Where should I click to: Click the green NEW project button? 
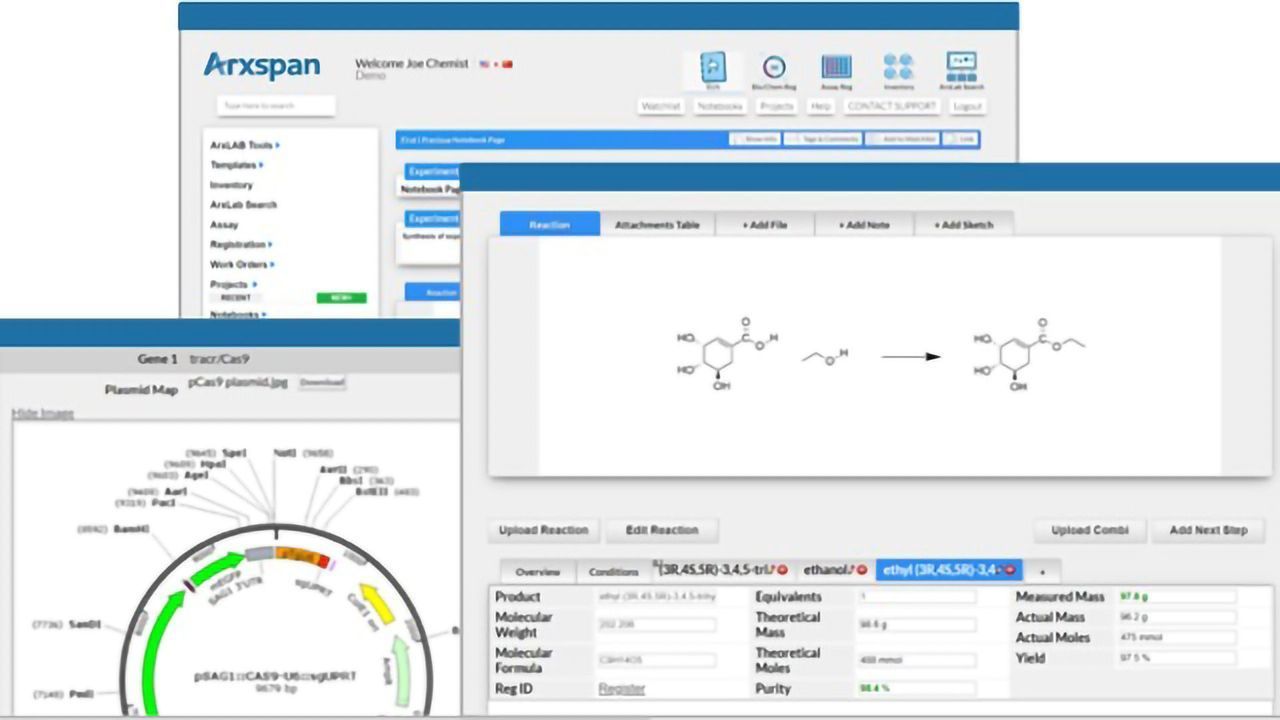point(341,298)
